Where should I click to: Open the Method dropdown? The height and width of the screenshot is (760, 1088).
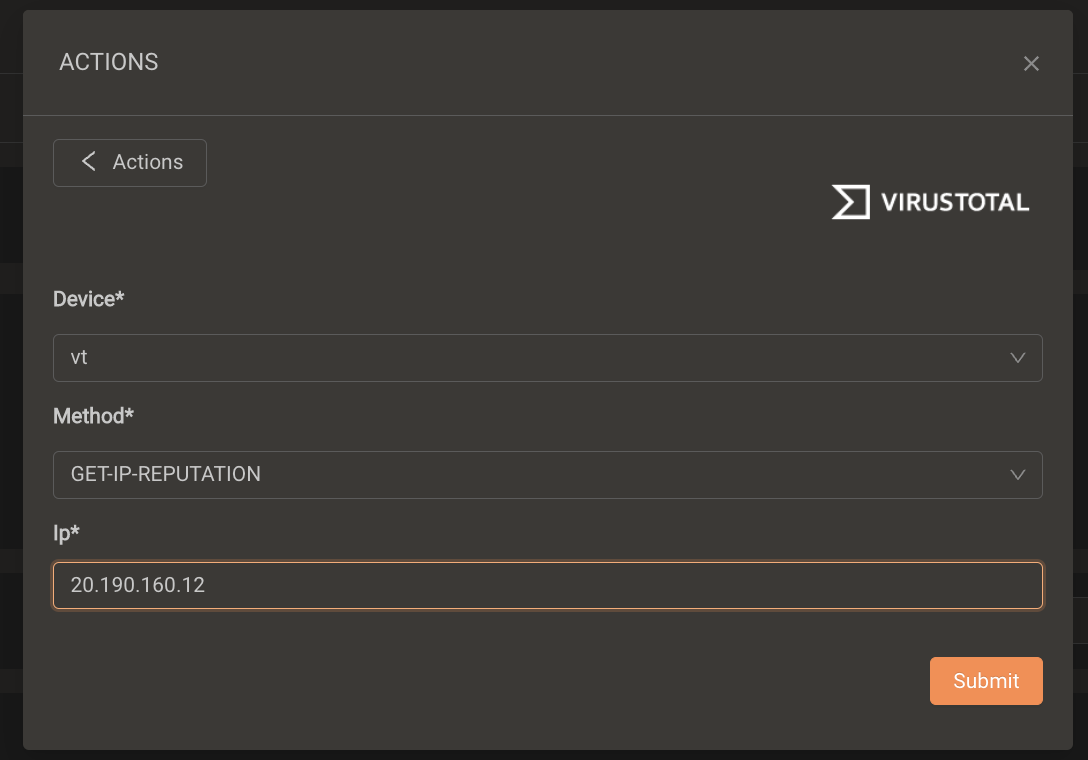(547, 475)
